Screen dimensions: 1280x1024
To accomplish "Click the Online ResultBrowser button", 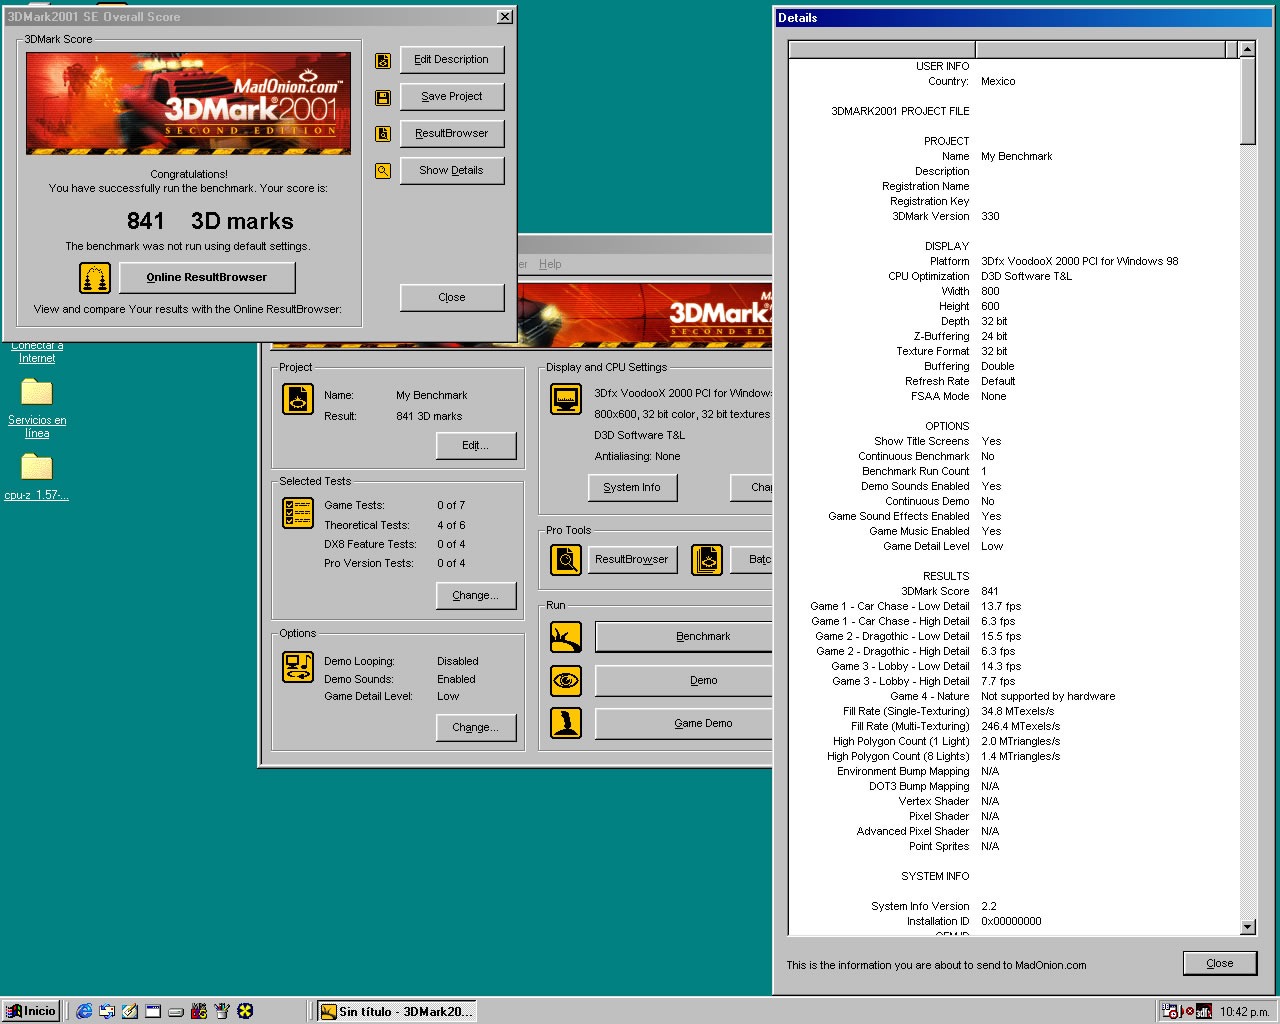I will pyautogui.click(x=207, y=278).
